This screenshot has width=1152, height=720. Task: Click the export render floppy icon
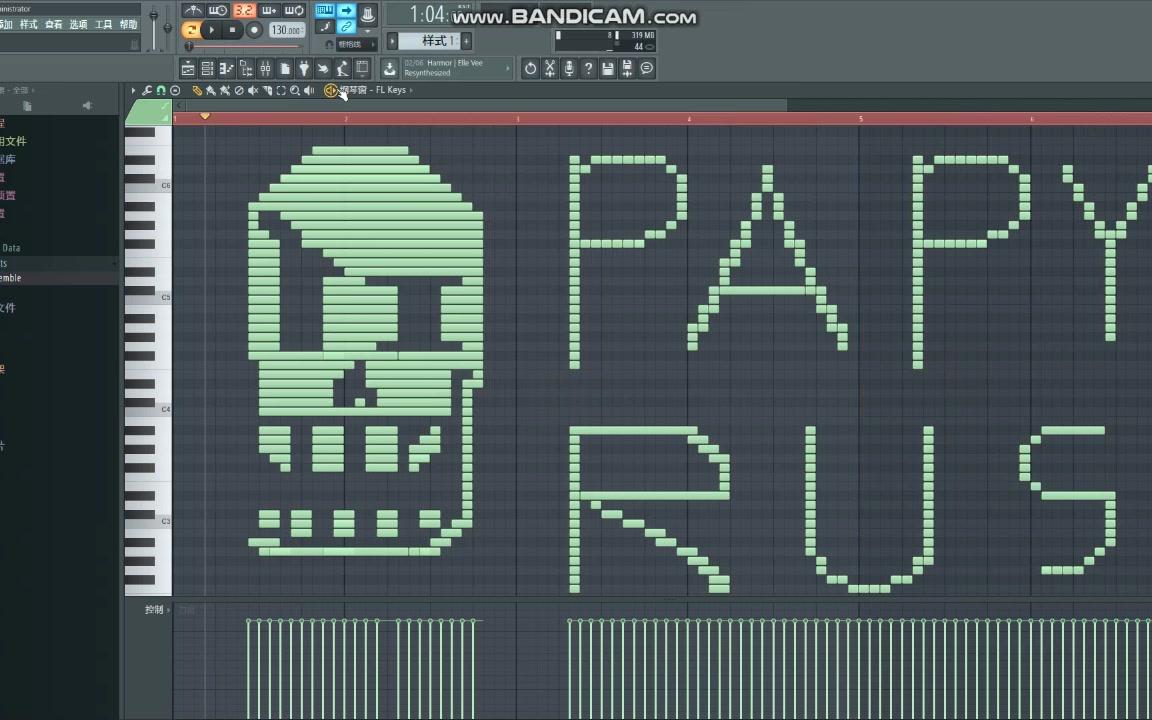(627, 68)
